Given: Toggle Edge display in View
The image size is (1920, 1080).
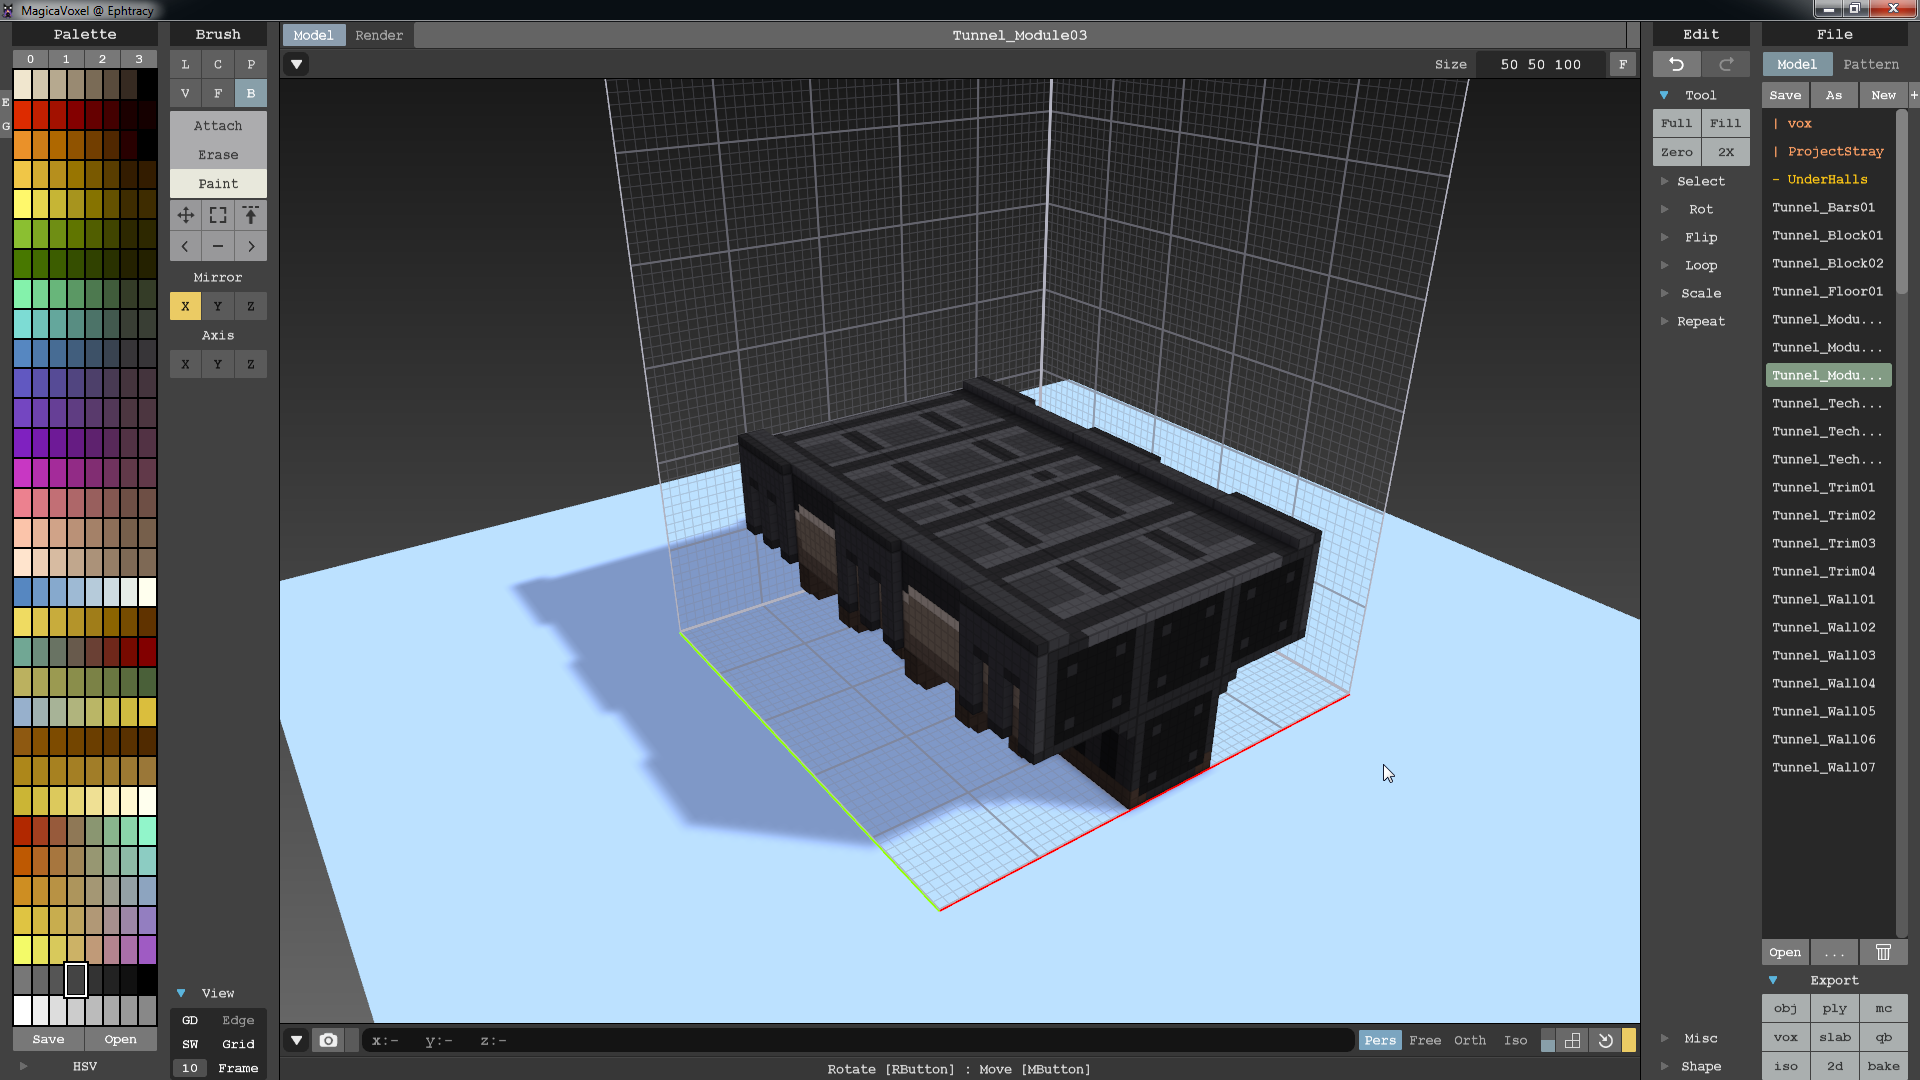Looking at the screenshot, I should click(238, 1020).
